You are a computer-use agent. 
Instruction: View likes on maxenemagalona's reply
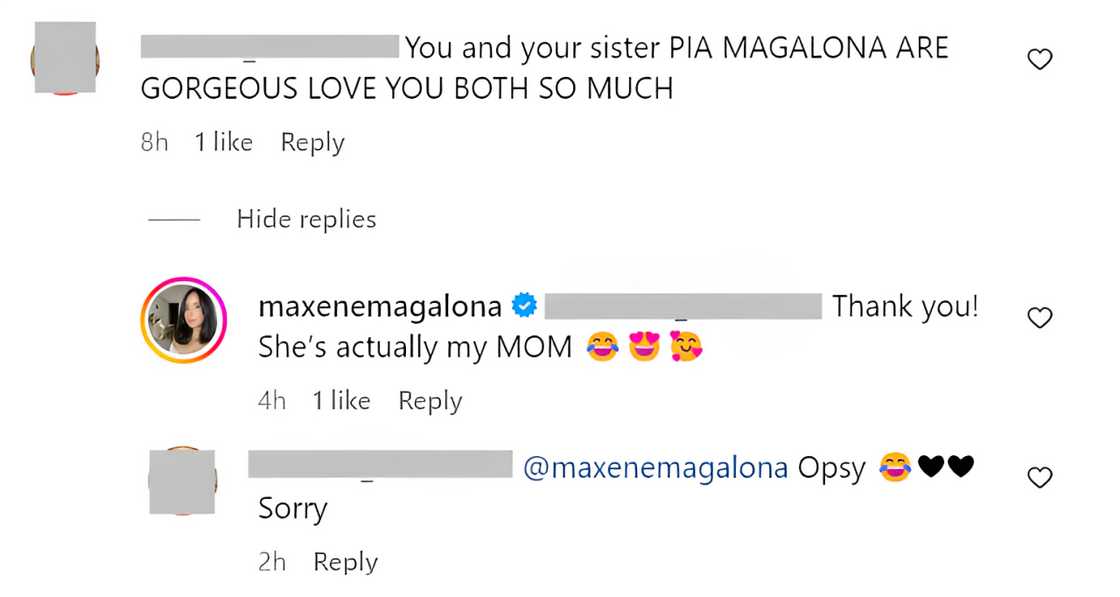coord(341,401)
